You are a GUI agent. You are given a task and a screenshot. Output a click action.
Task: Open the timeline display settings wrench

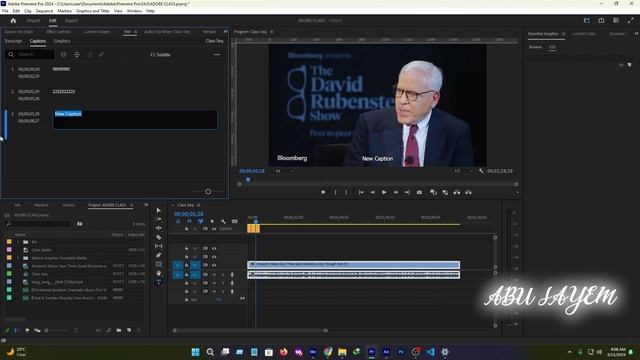[x=223, y=221]
